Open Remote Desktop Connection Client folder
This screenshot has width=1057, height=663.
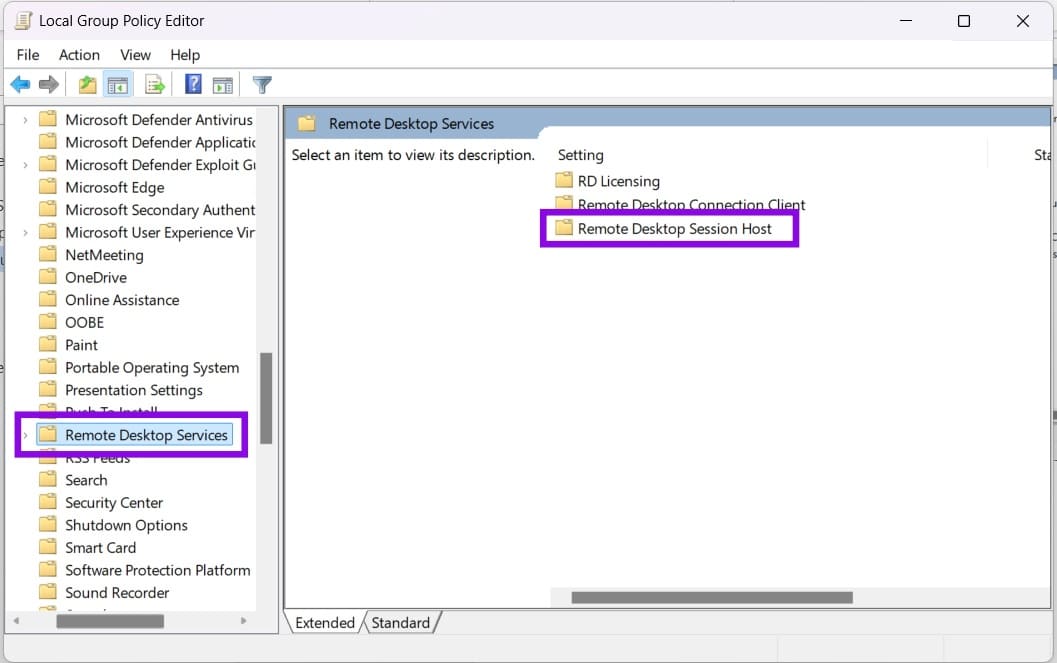(680, 203)
